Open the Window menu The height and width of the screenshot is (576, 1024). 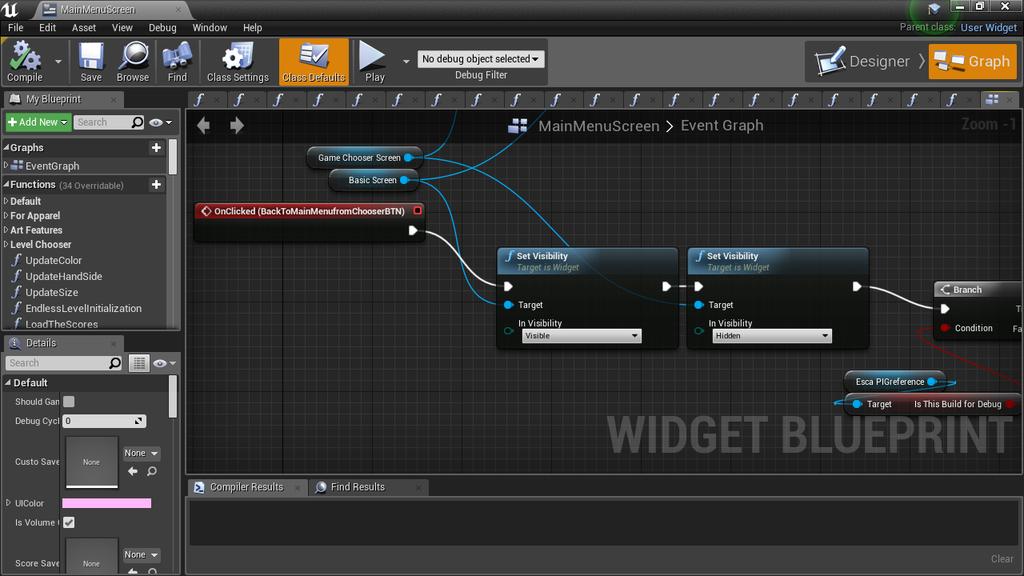pyautogui.click(x=210, y=27)
